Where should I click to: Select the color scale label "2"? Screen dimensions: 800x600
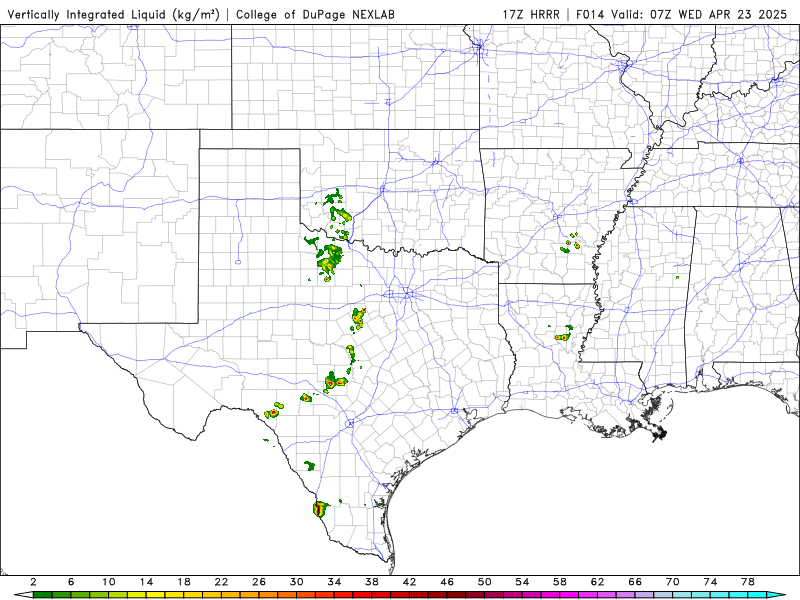[x=33, y=582]
